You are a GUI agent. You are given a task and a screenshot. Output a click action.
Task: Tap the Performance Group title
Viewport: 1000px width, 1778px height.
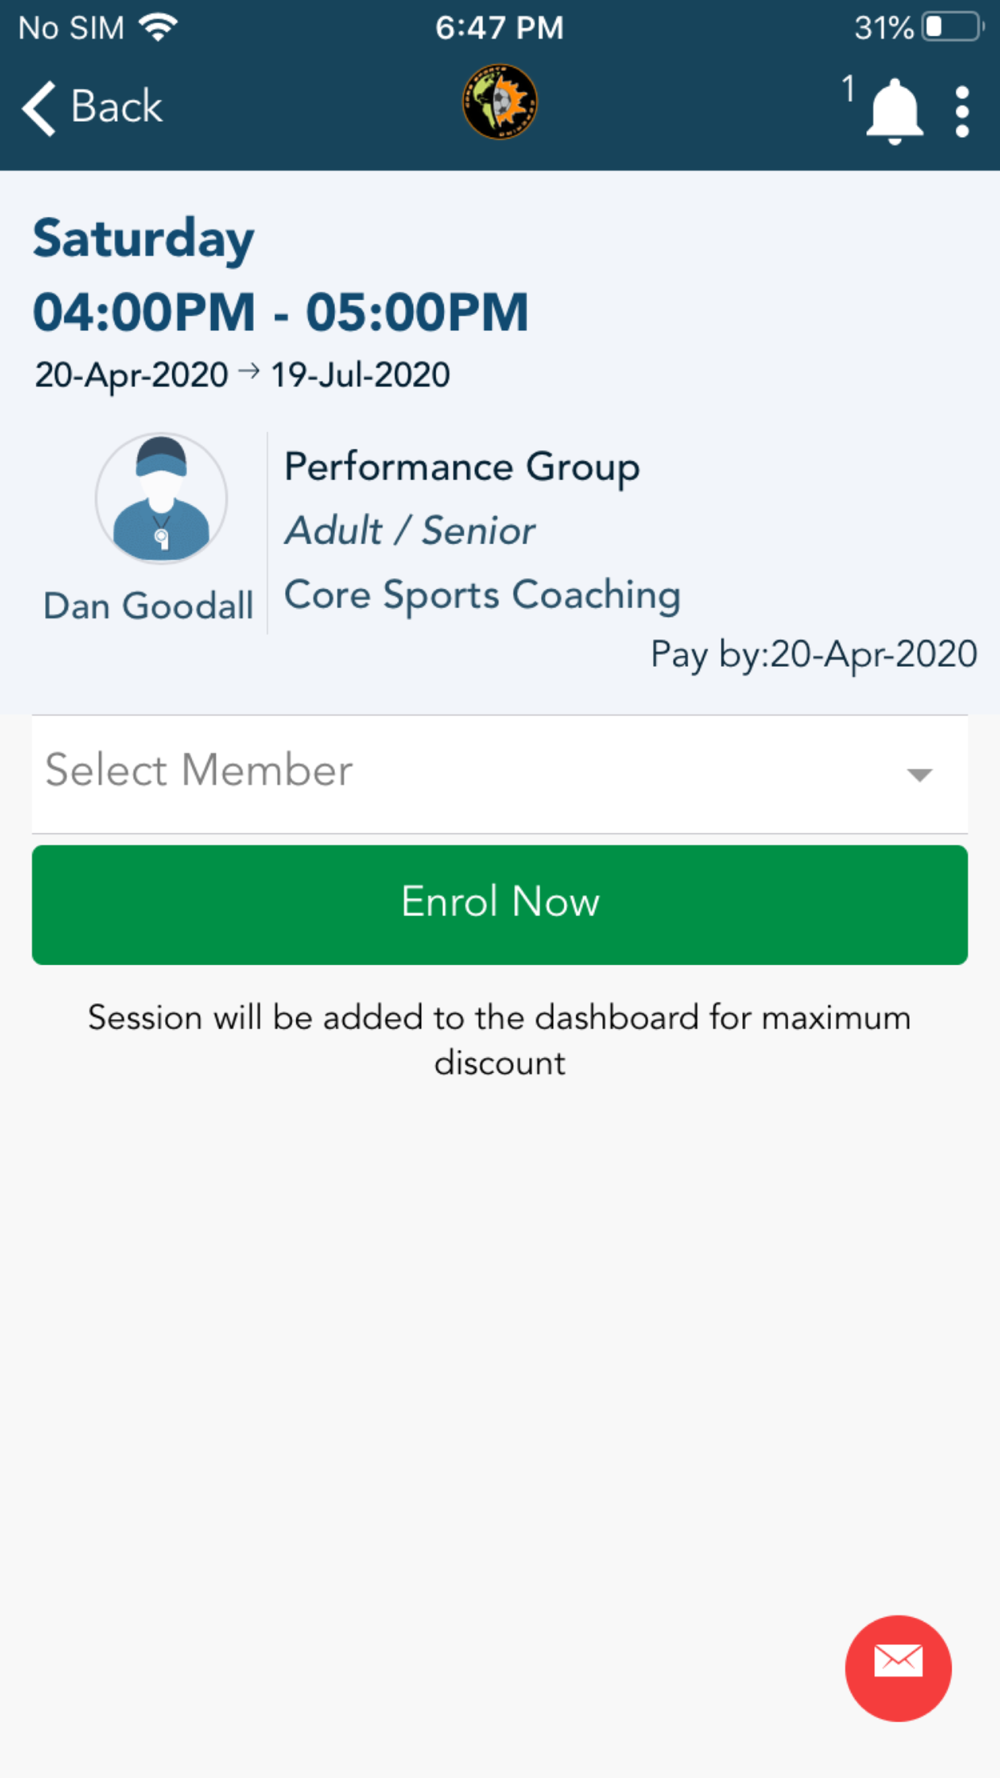(x=462, y=467)
